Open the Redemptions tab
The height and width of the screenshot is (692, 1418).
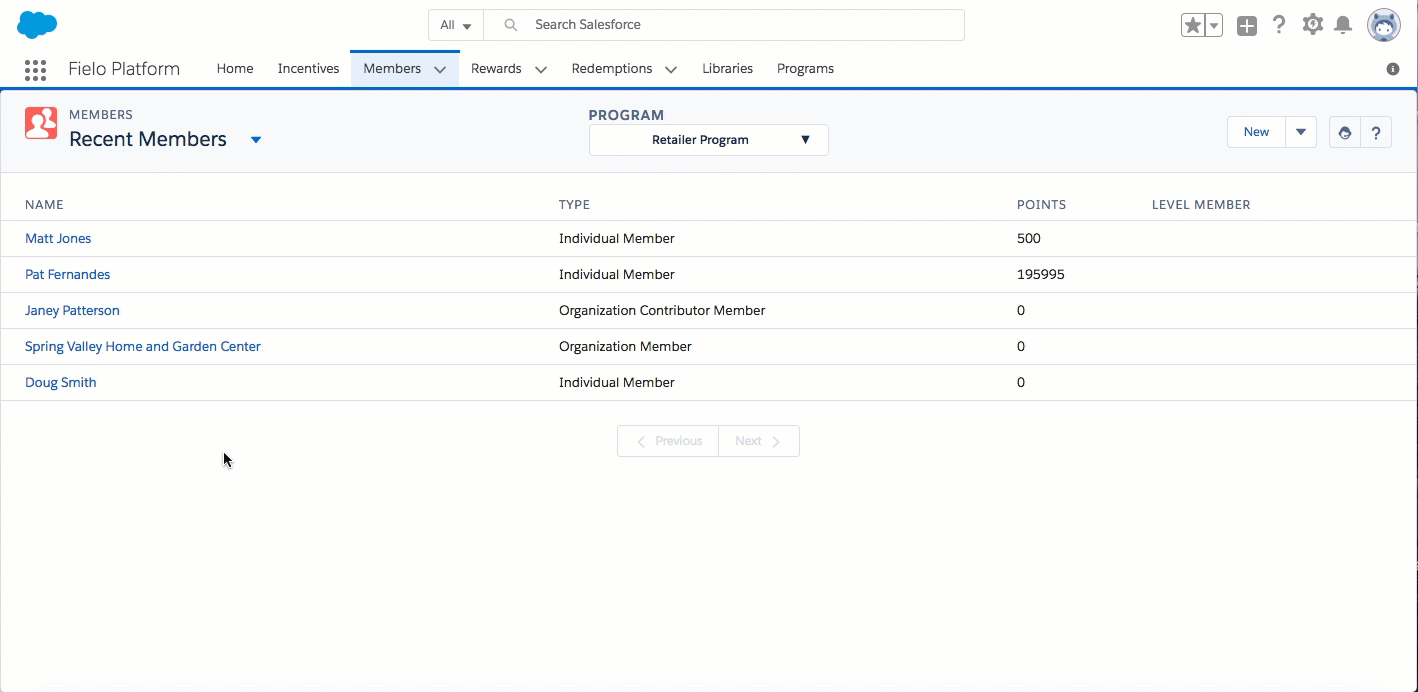[612, 69]
